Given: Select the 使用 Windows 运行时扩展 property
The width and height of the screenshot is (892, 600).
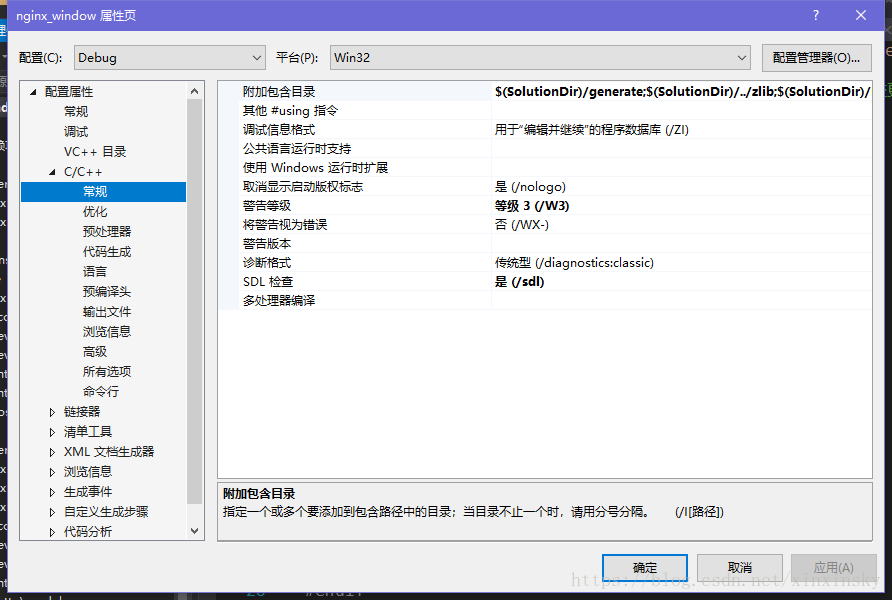Looking at the screenshot, I should tap(315, 168).
